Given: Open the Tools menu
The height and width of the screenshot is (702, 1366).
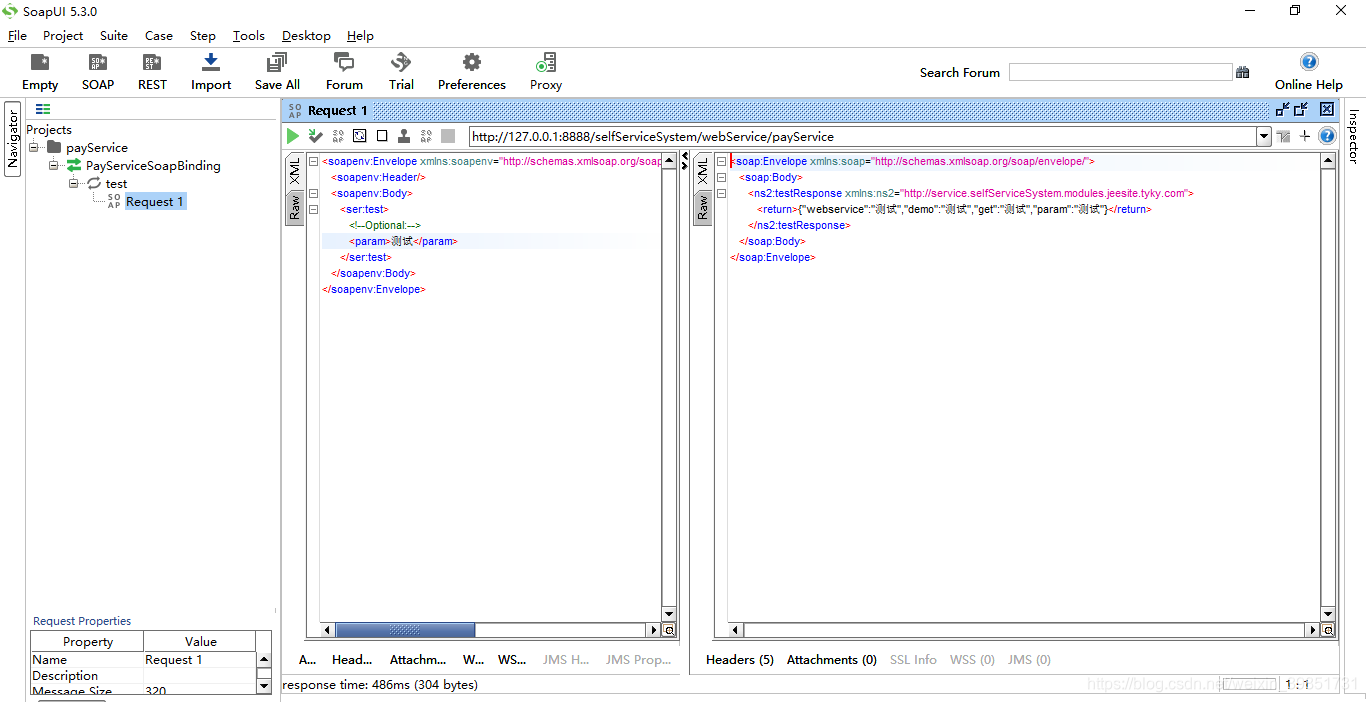Looking at the screenshot, I should point(249,35).
